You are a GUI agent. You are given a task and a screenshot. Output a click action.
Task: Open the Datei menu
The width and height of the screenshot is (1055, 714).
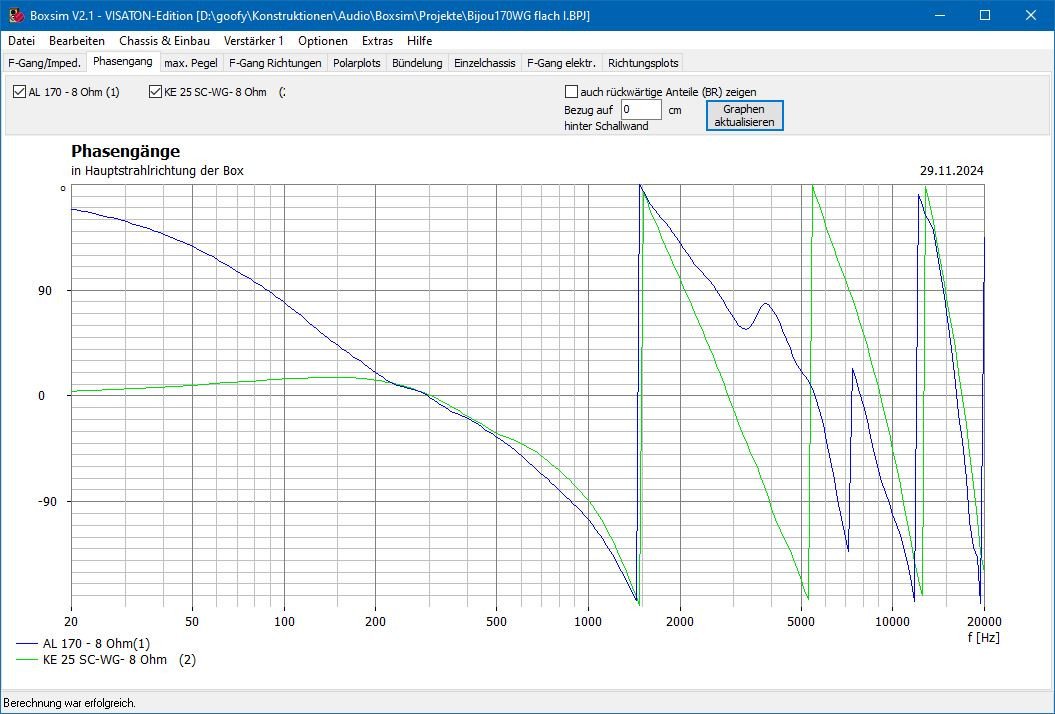click(x=21, y=41)
